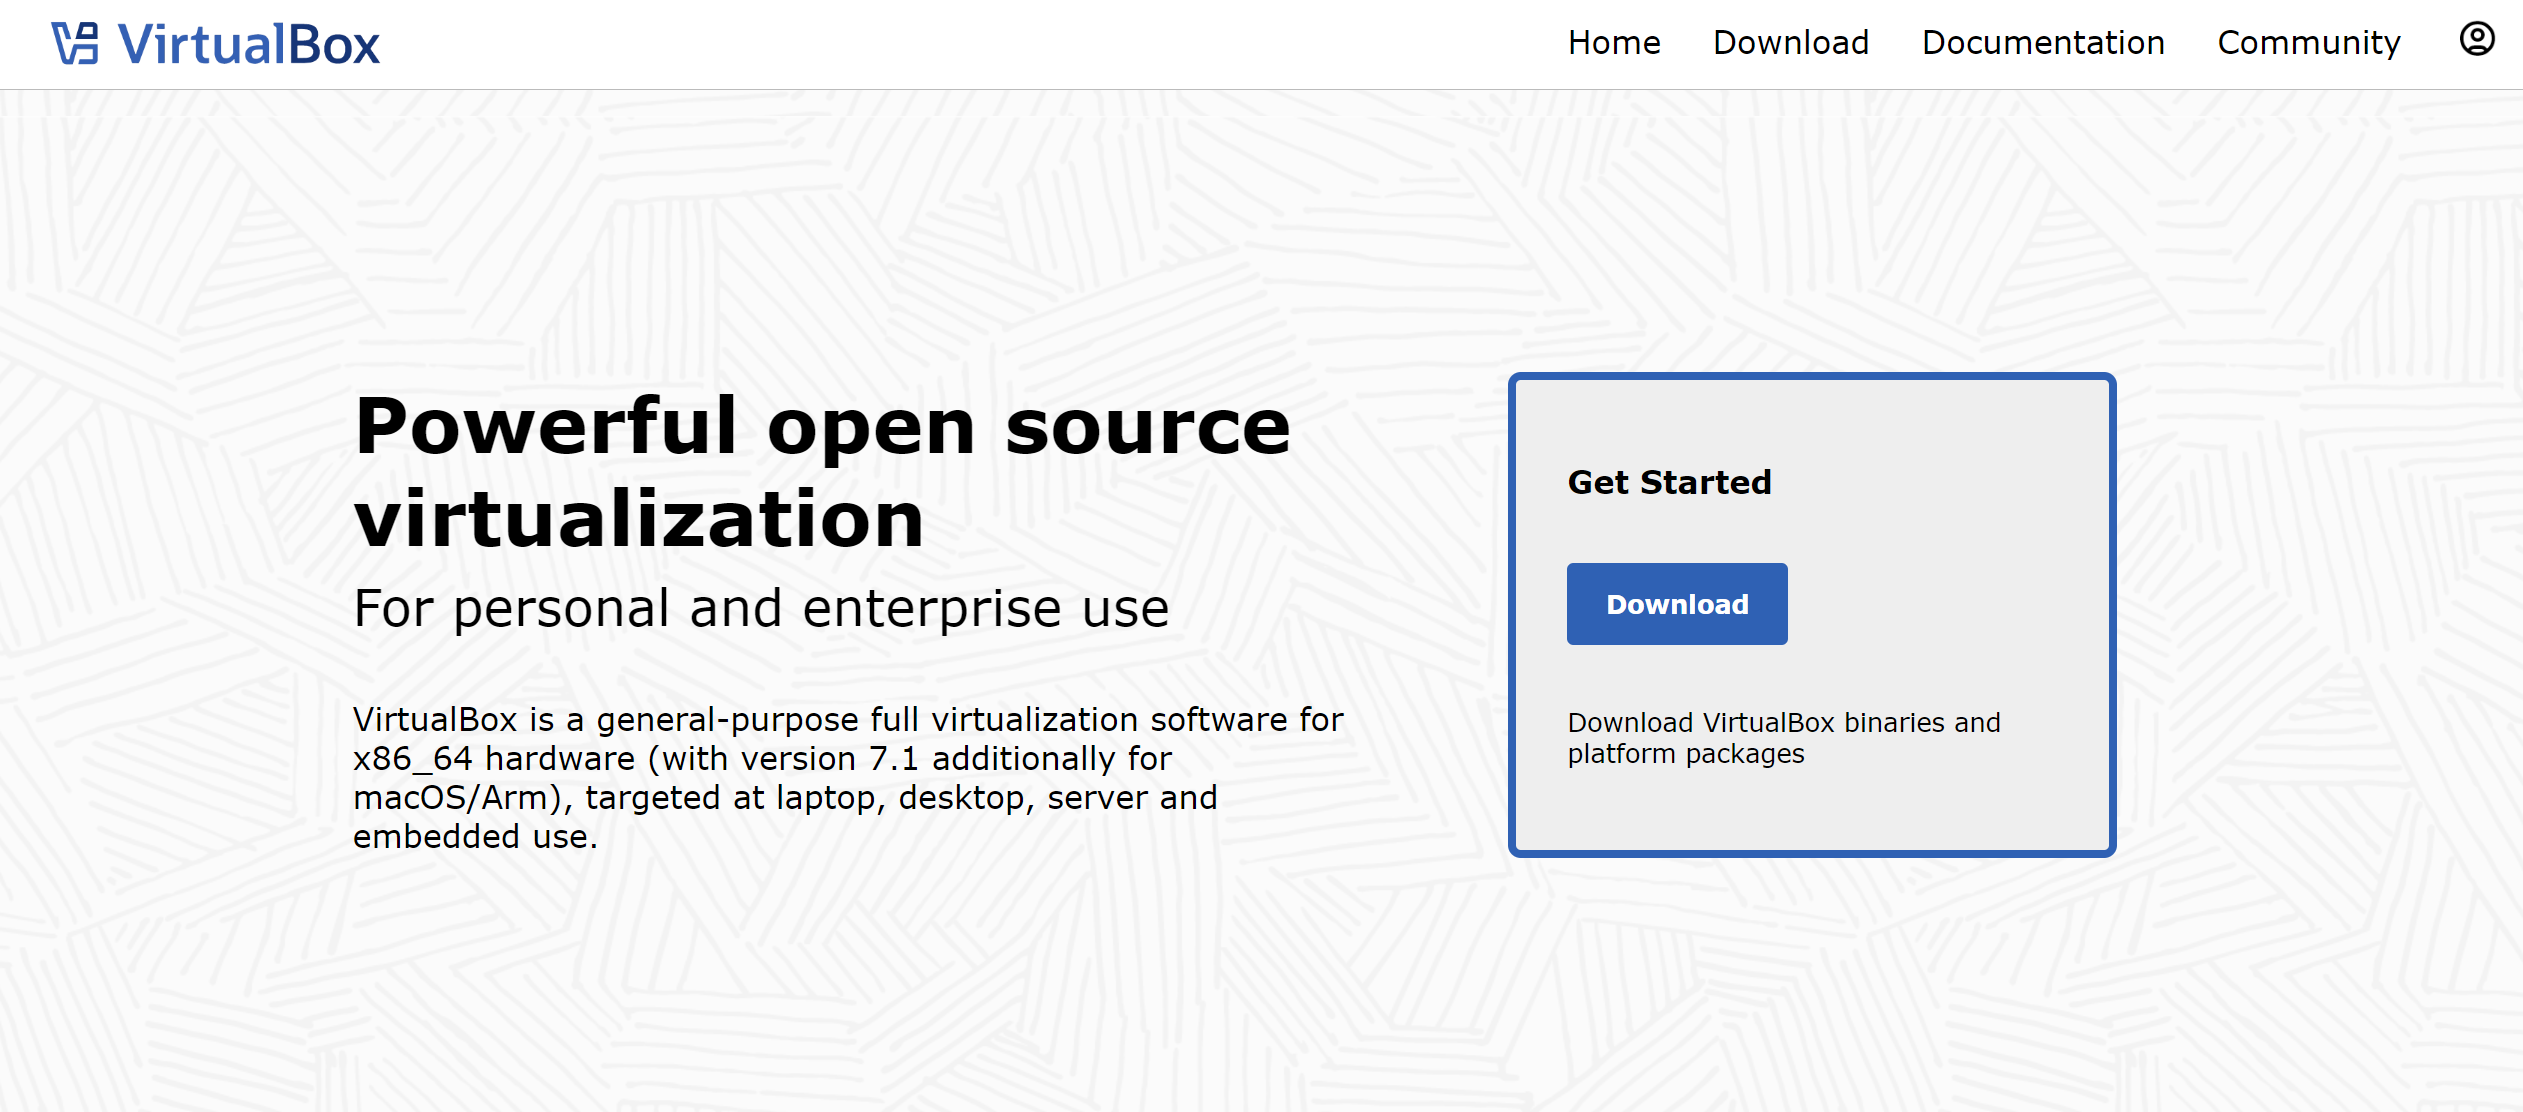Screen dimensions: 2523x1112
Task: Go to the Home page
Action: coord(1613,43)
